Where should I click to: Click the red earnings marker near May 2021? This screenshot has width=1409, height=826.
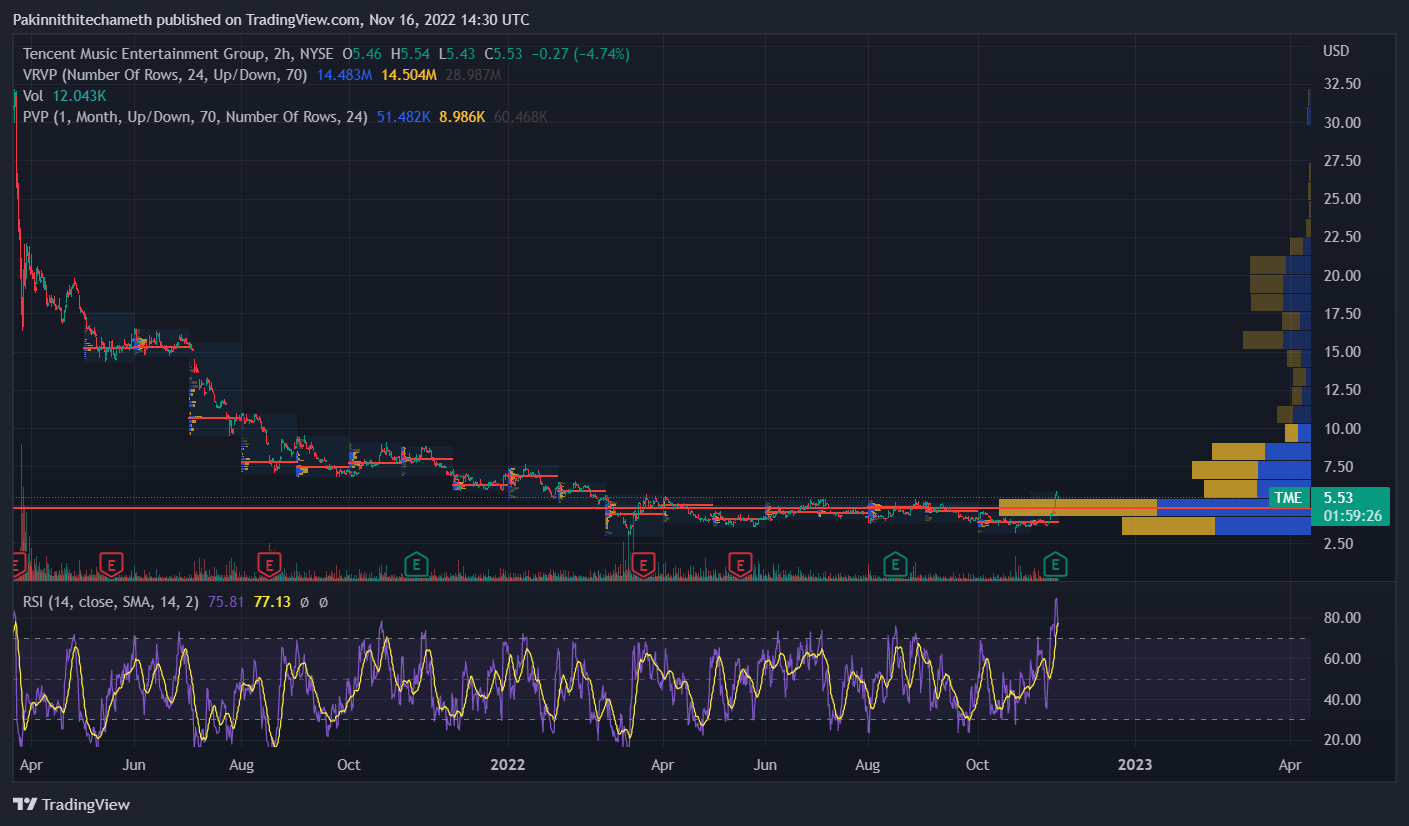[110, 565]
